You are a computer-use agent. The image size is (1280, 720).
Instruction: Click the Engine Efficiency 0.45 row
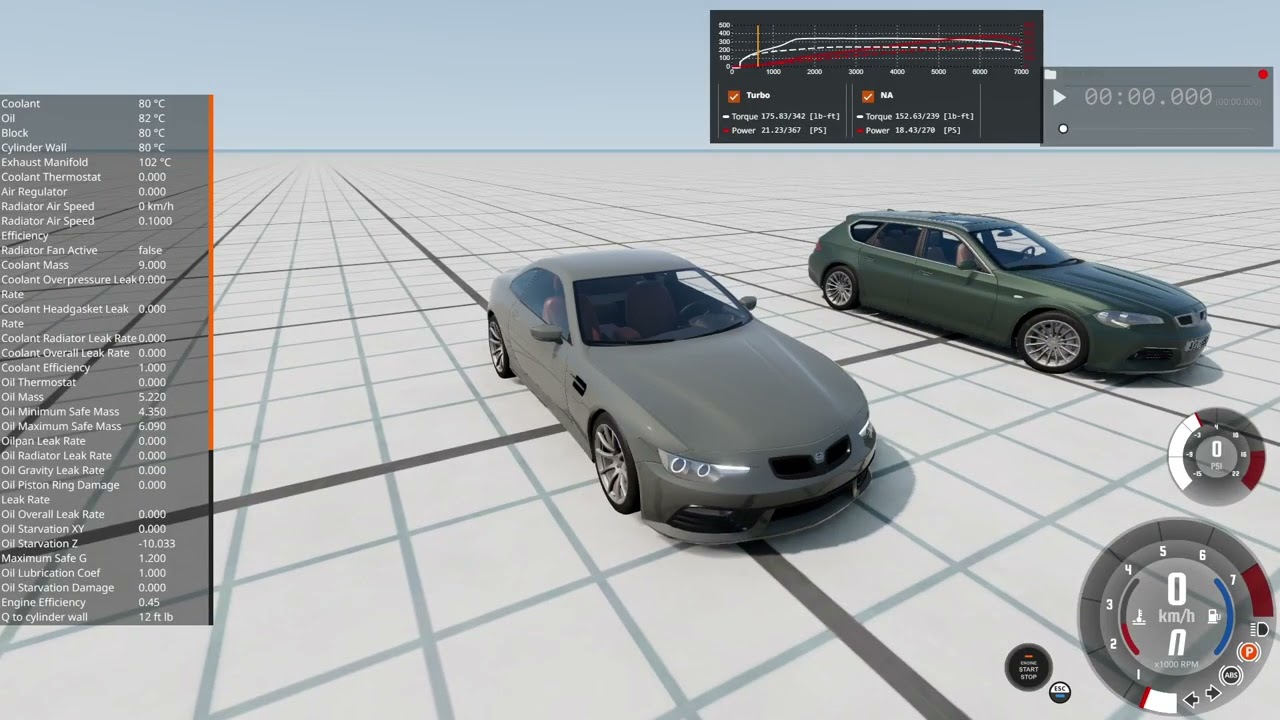(x=105, y=602)
